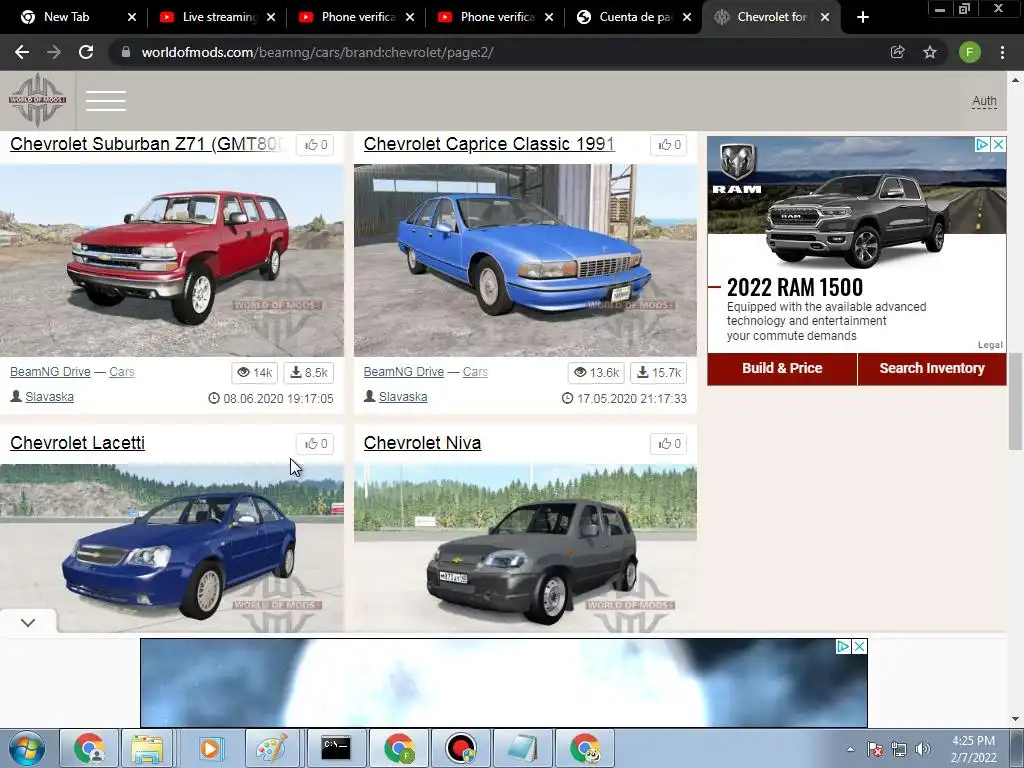Open Paint from the taskbar

271,748
